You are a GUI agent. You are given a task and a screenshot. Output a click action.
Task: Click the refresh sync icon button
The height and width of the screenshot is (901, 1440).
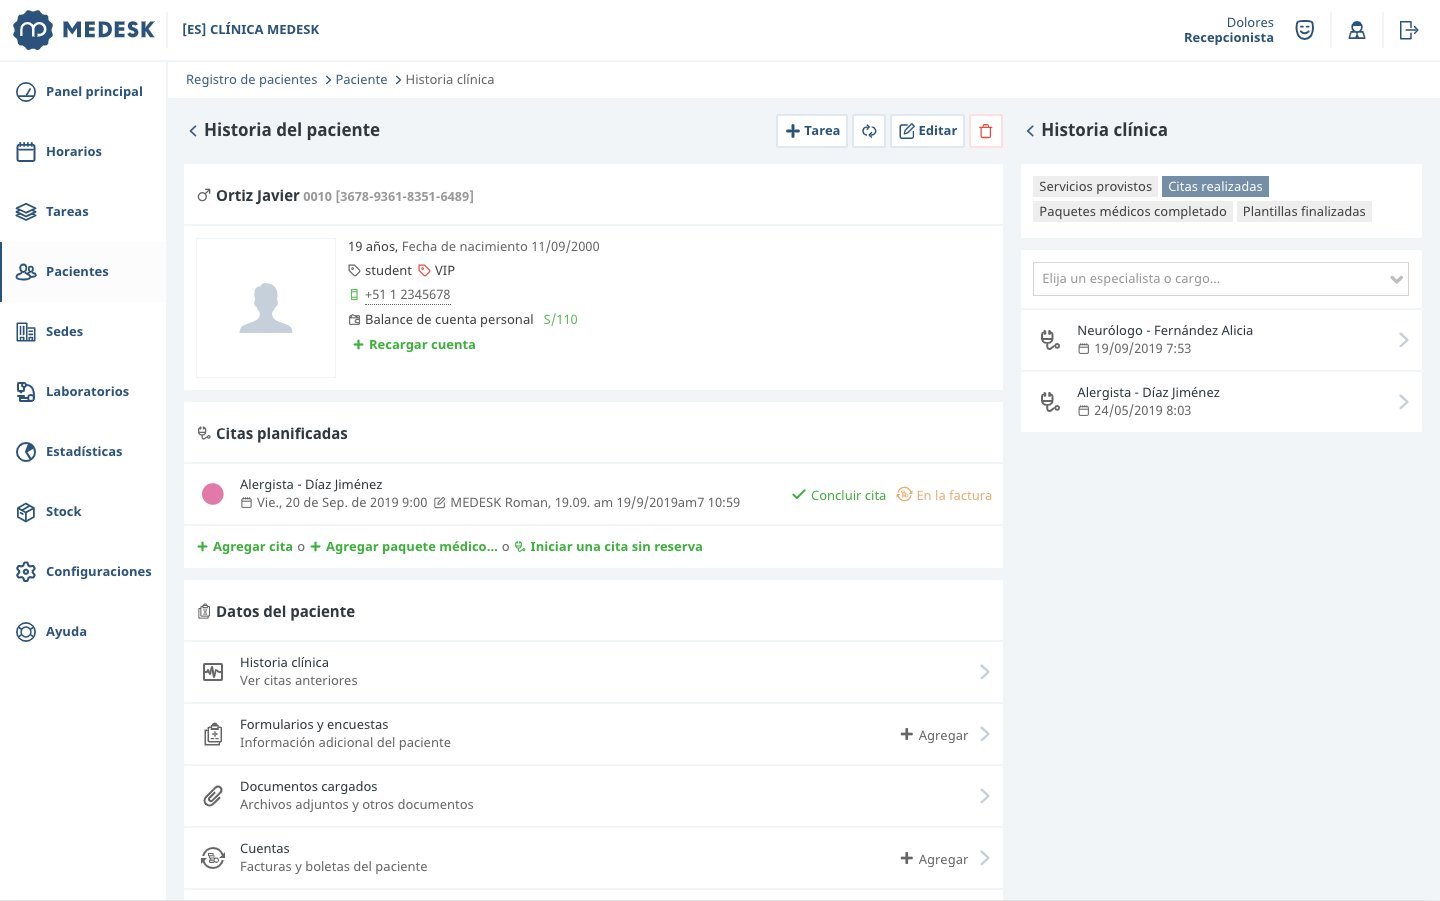[869, 131]
